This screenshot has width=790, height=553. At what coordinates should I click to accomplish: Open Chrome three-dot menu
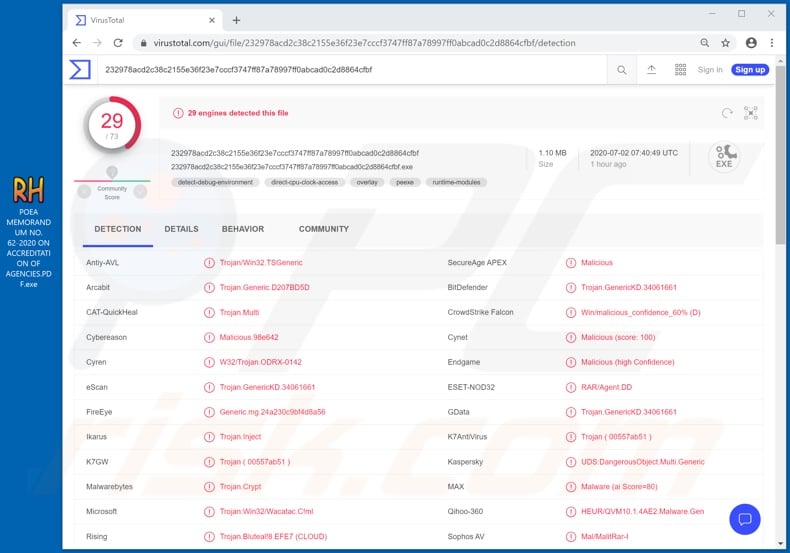(x=772, y=43)
